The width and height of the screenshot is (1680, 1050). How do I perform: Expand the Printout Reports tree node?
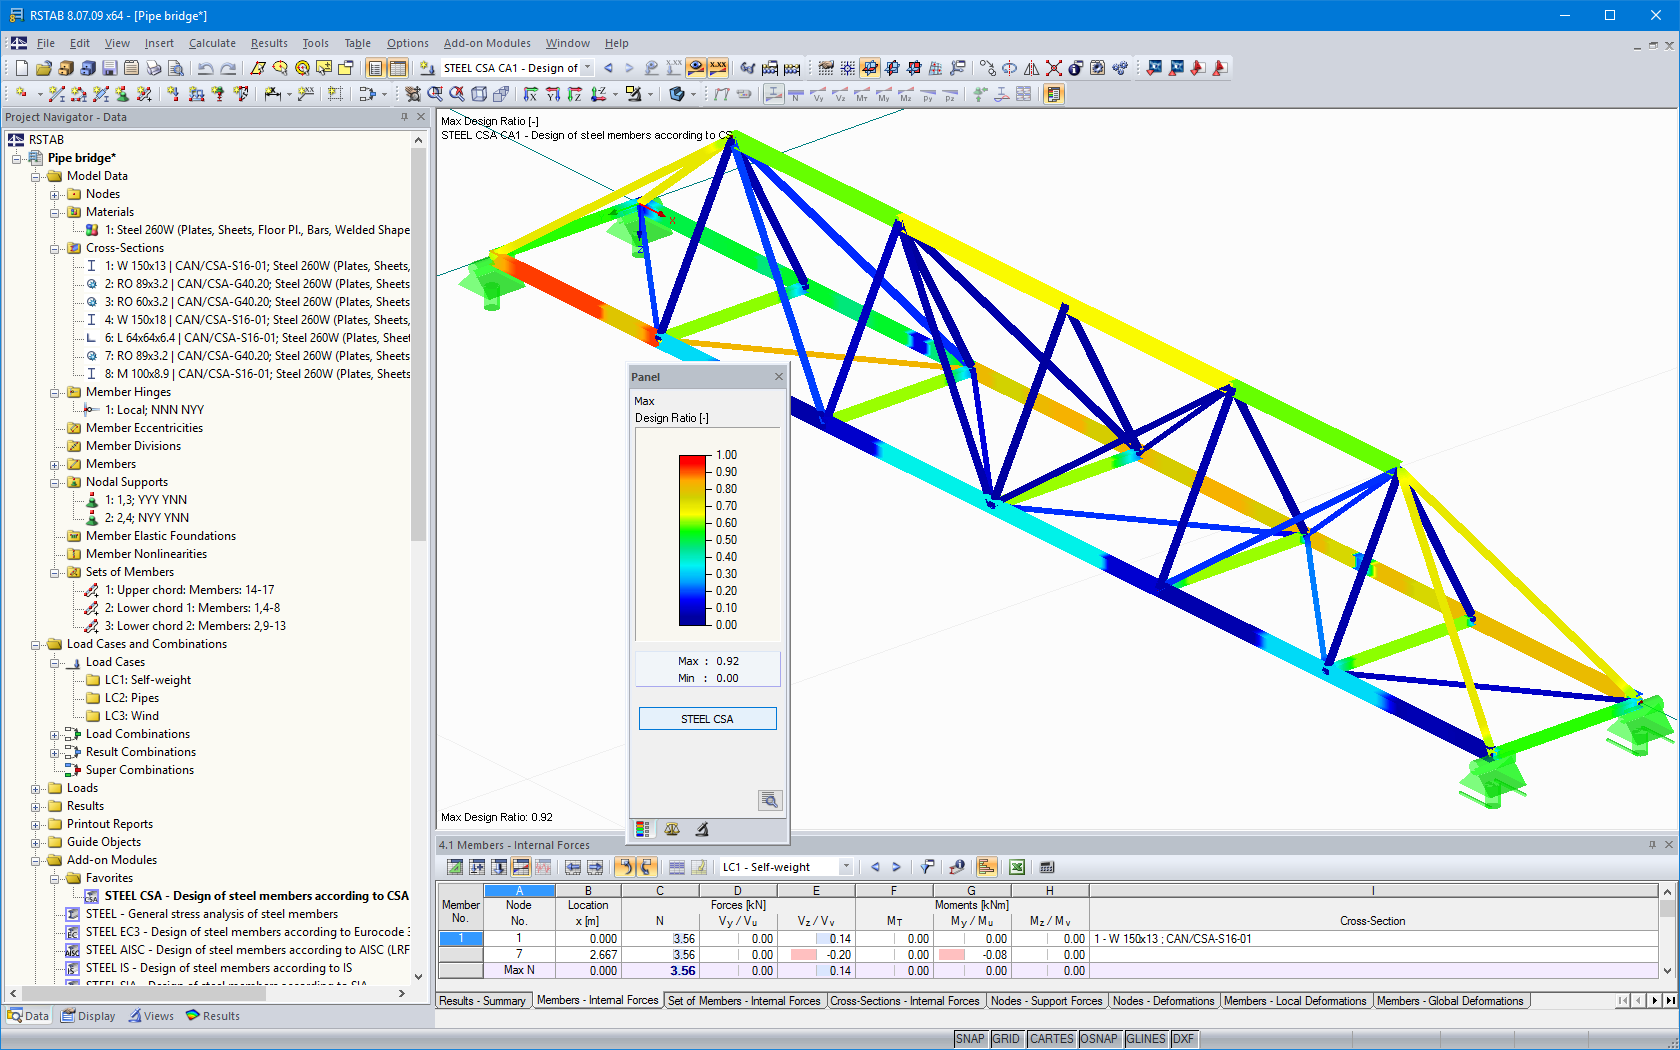36,824
